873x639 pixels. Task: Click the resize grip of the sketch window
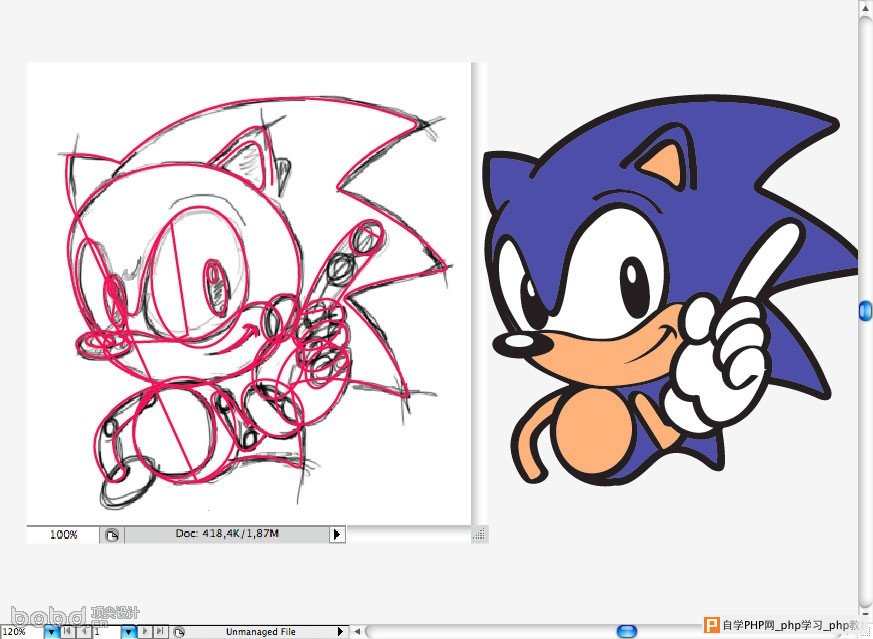pyautogui.click(x=479, y=535)
